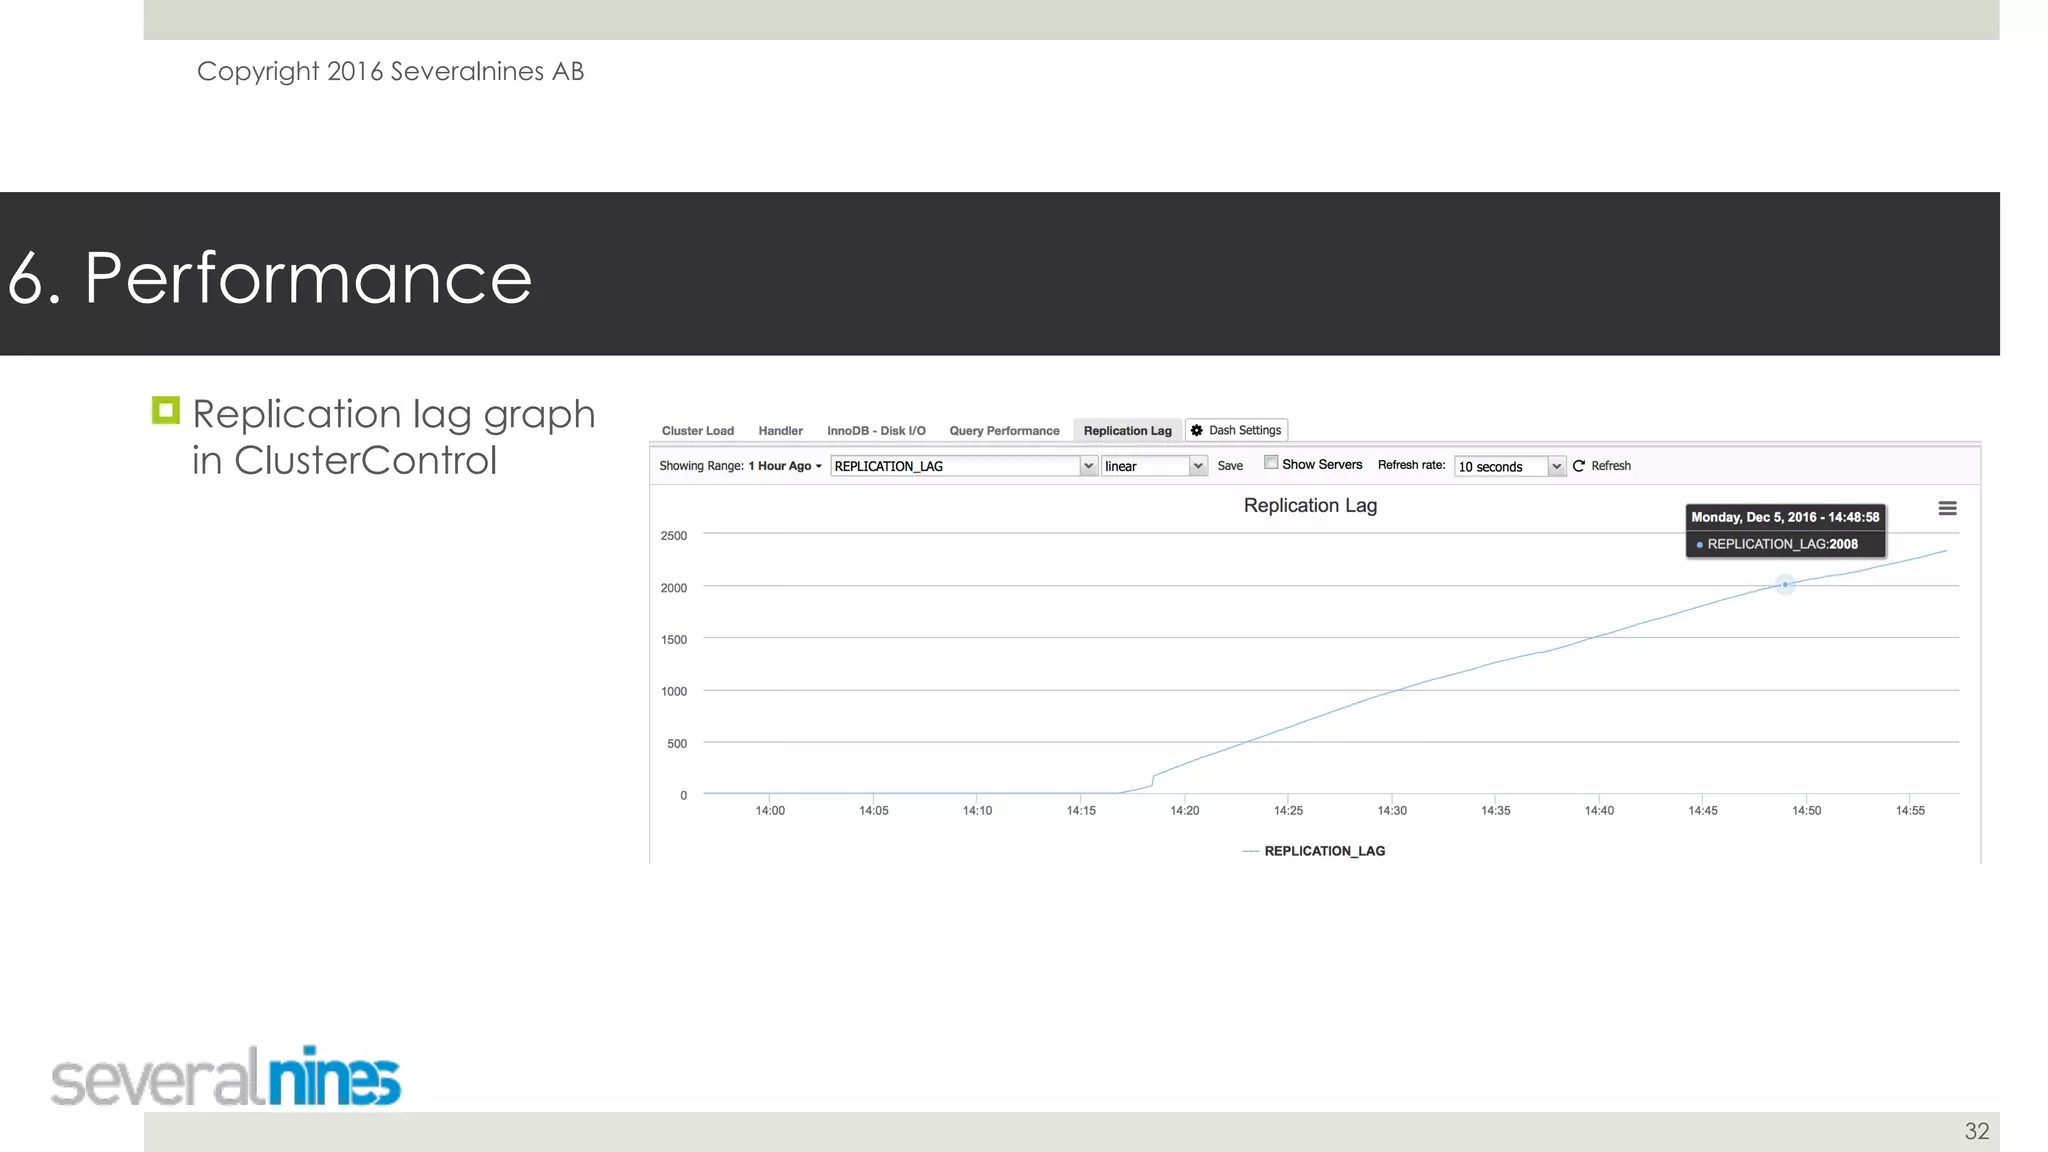Viewport: 2048px width, 1152px height.
Task: Click the severalnines logo
Action: point(226,1077)
